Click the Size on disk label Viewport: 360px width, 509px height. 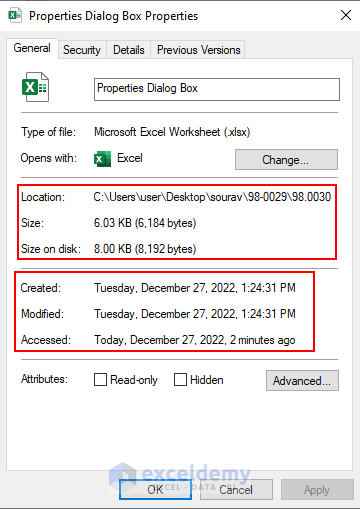pyautogui.click(x=51, y=249)
